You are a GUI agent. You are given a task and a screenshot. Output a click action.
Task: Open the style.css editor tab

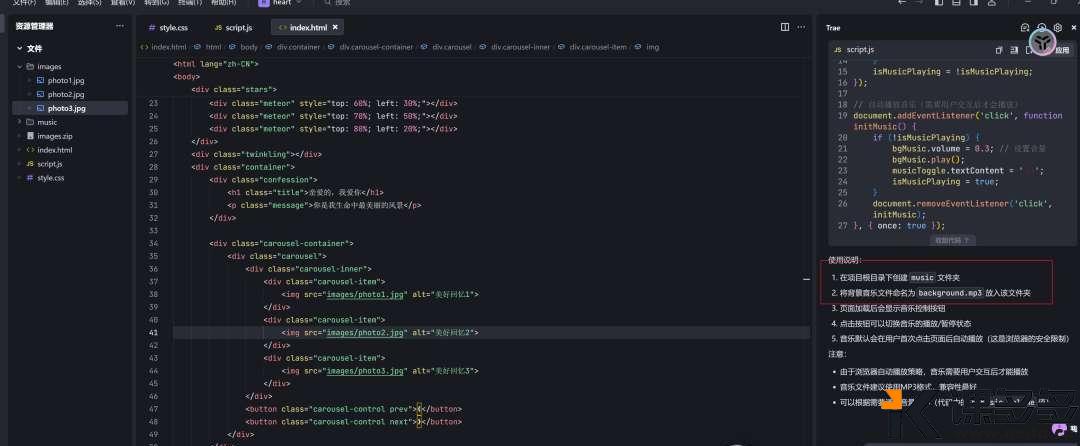click(x=168, y=27)
